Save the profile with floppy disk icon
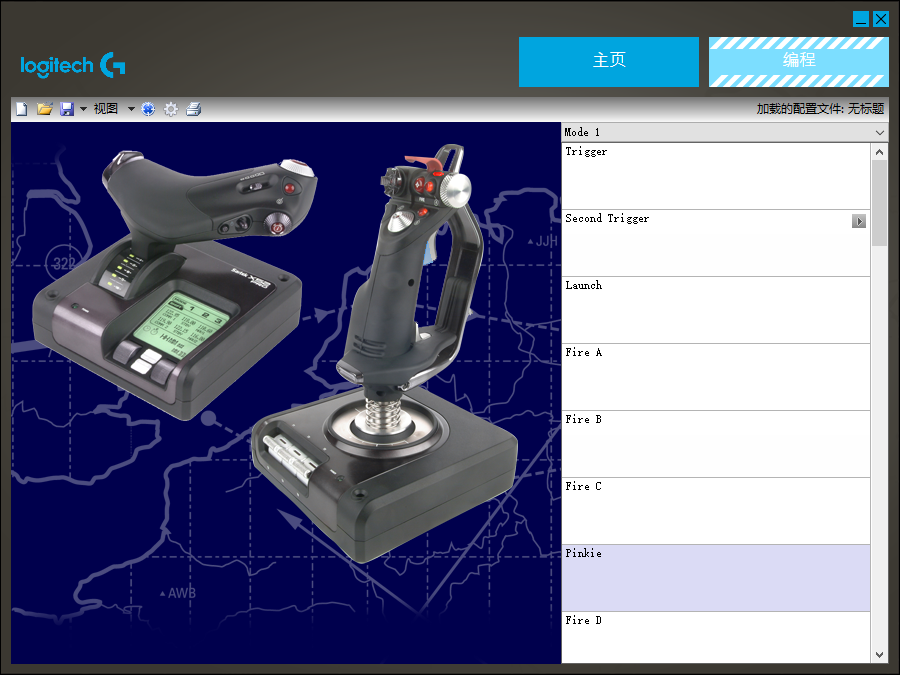Viewport: 900px width, 675px height. [67, 109]
